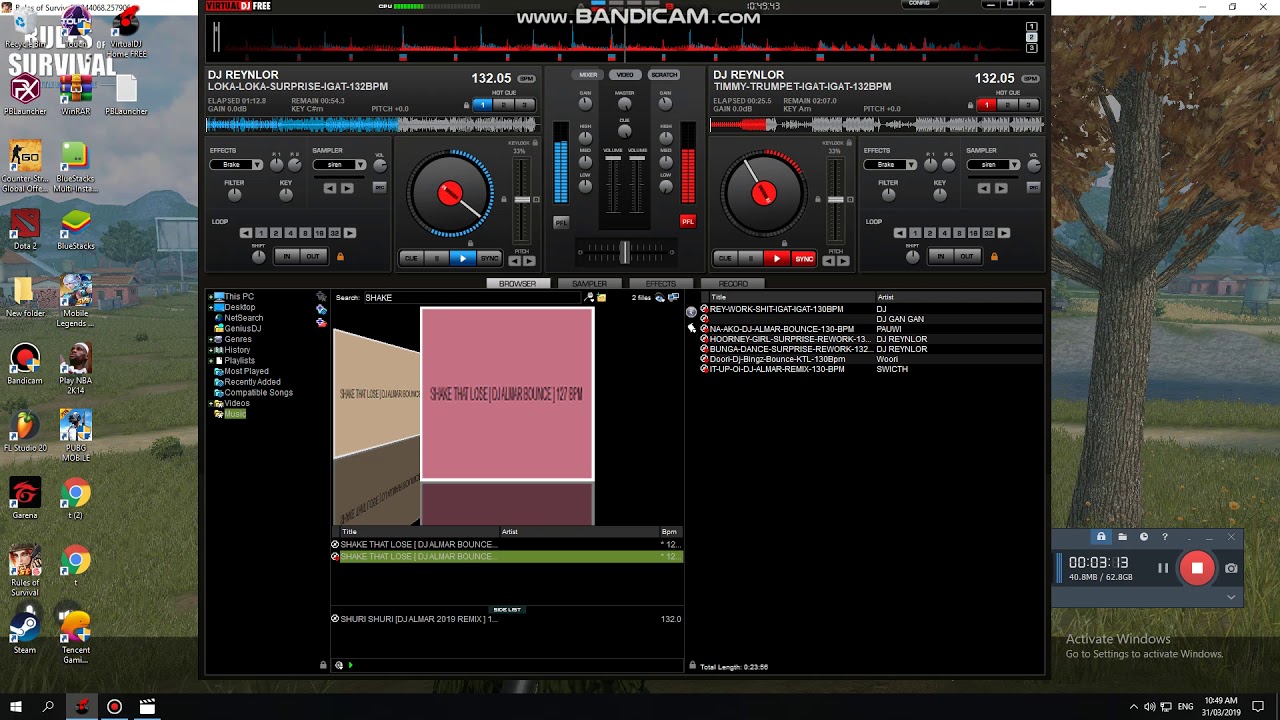Open the BROWSER tab

pos(517,284)
